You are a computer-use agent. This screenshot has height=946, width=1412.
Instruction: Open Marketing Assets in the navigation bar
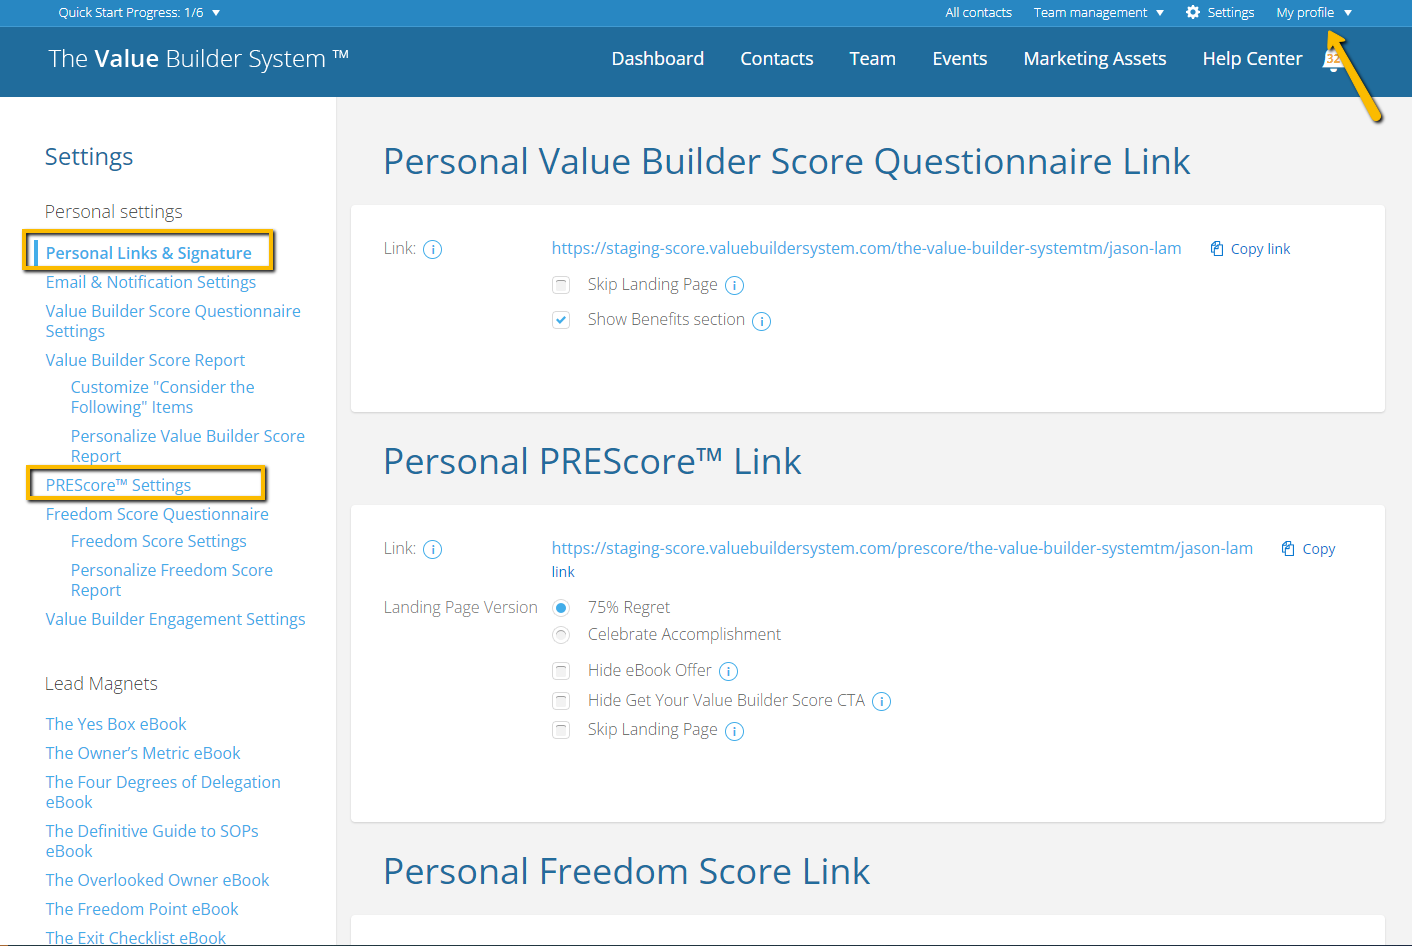[x=1095, y=59]
